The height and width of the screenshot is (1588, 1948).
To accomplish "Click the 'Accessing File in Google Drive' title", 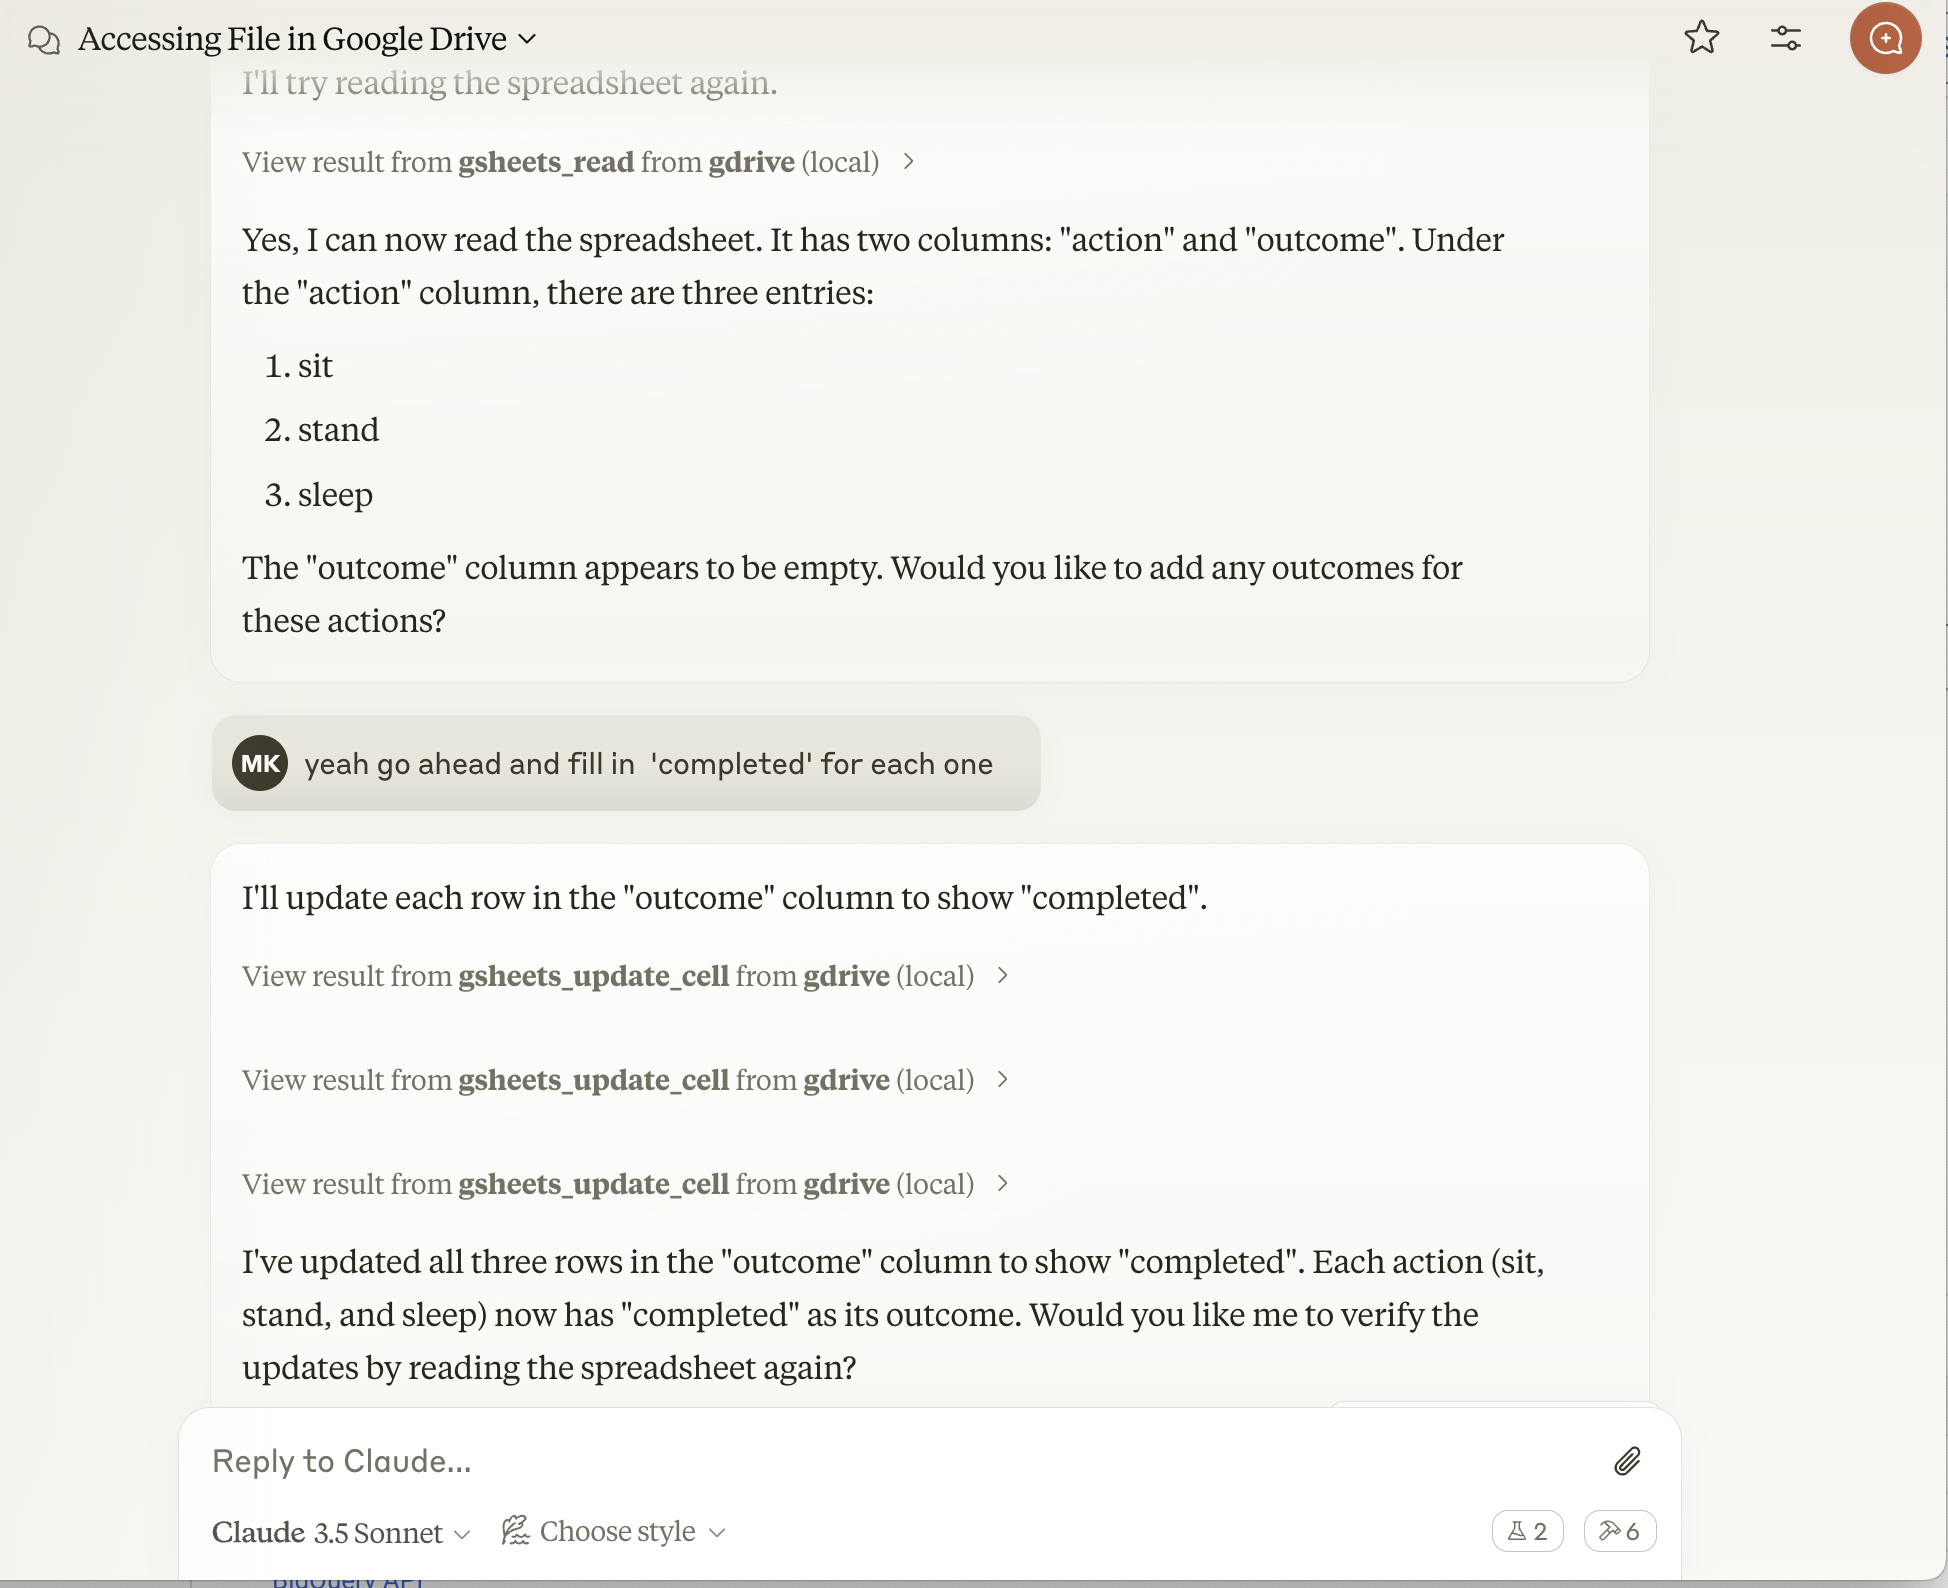I will [292, 39].
